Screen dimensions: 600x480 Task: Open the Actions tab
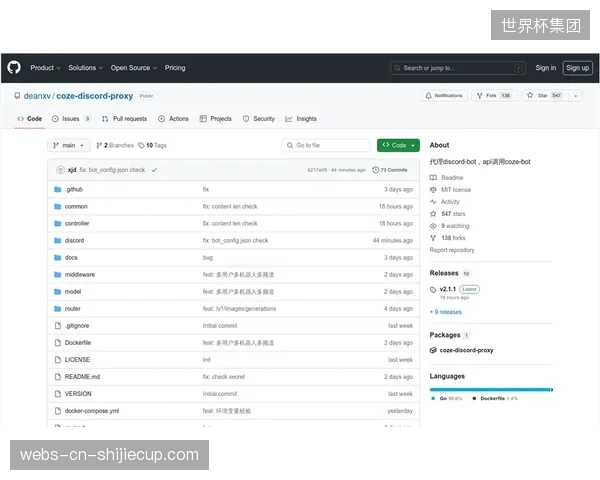pos(173,119)
